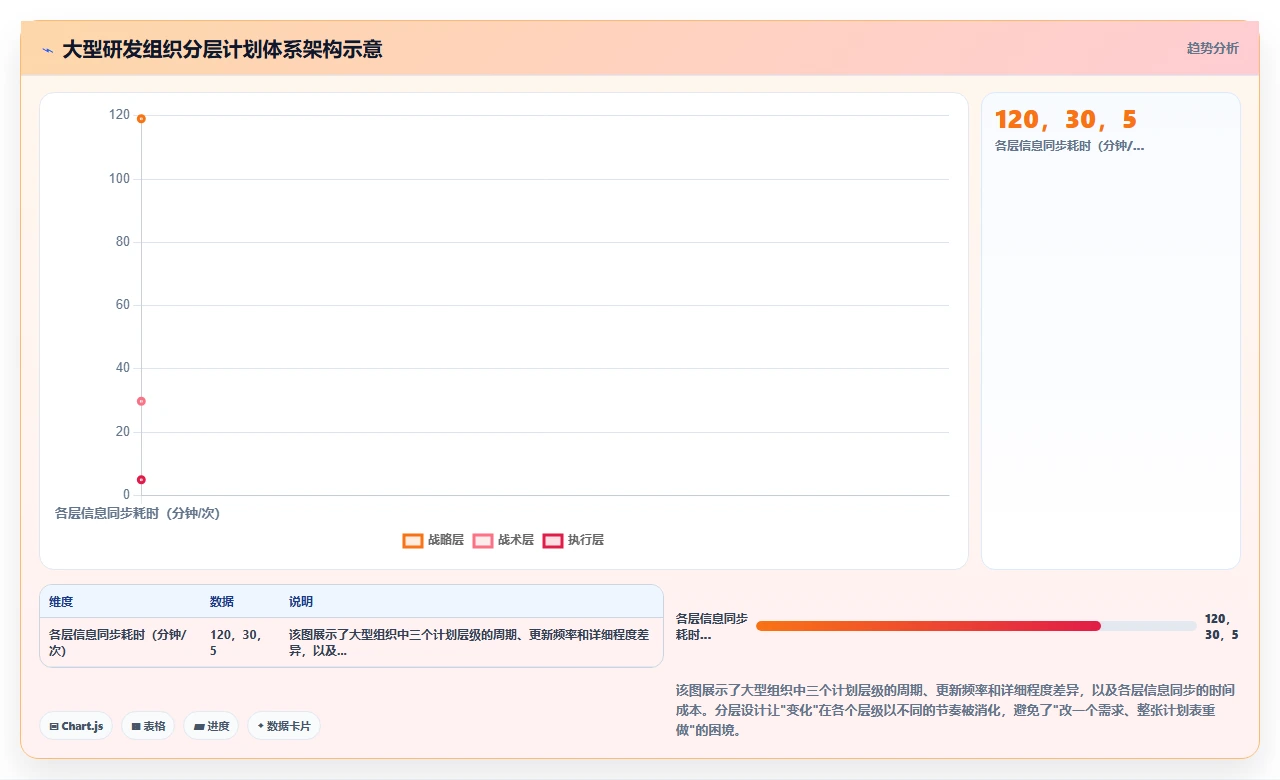Select the table description starting 该图展示了大型组织
The image size is (1280, 780).
coord(469,642)
